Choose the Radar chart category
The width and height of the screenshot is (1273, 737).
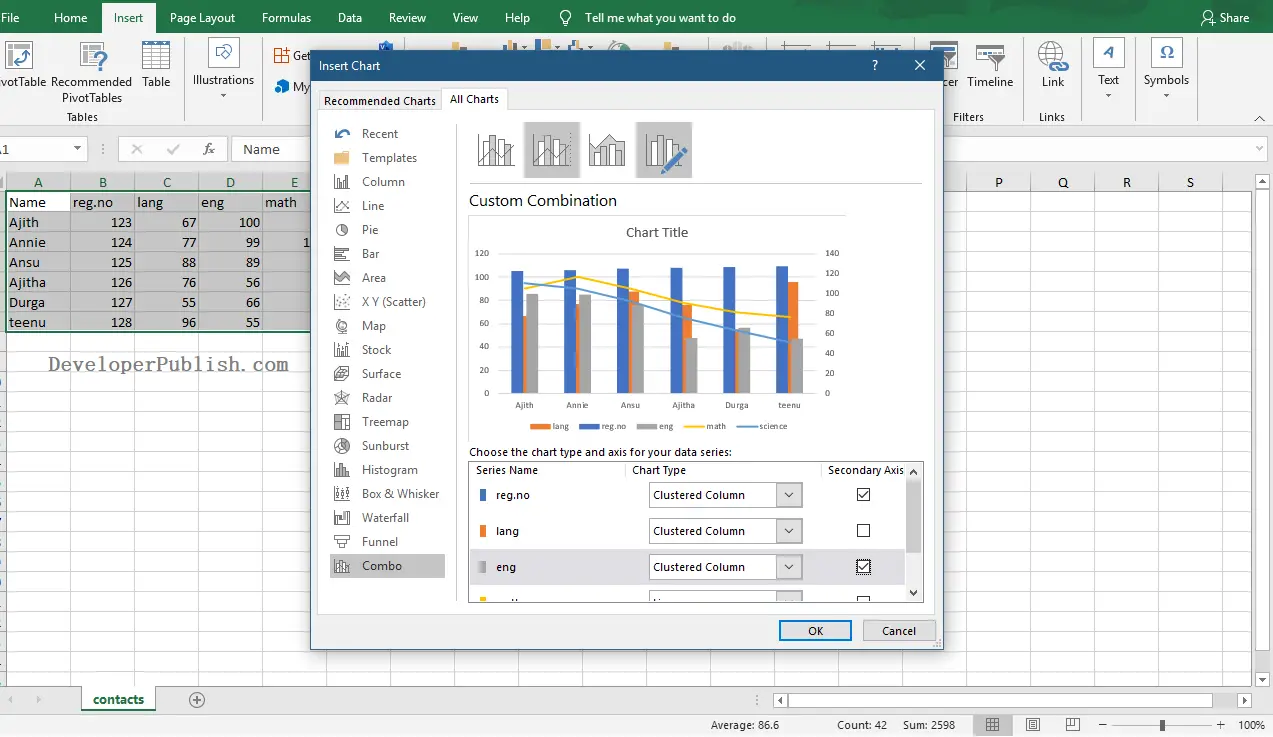pos(387,398)
